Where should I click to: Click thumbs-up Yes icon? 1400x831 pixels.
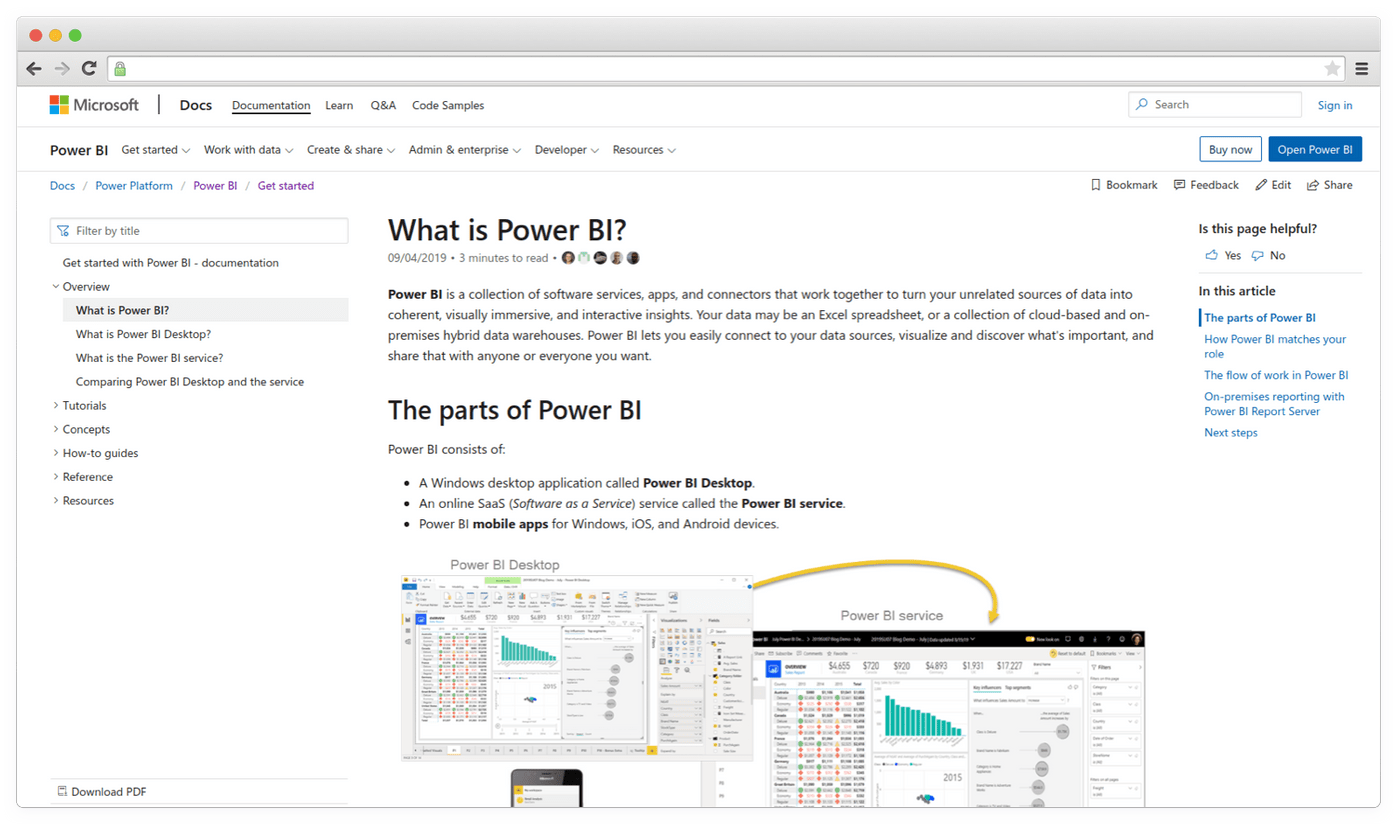coord(1212,255)
